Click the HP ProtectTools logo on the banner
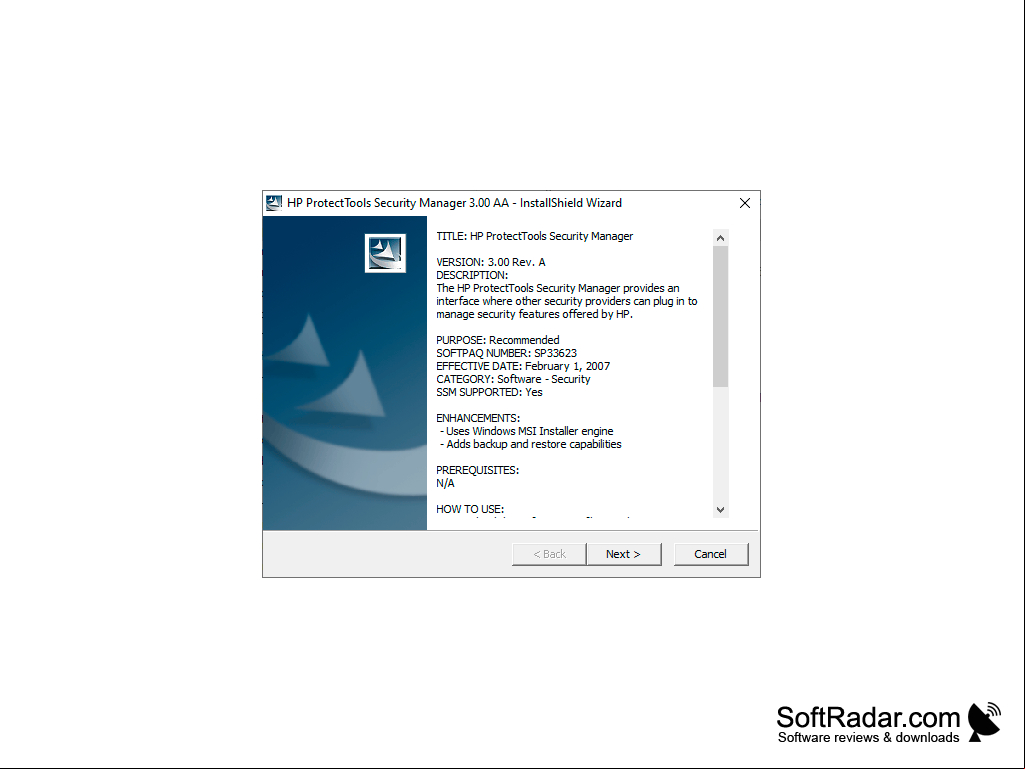 click(x=385, y=253)
